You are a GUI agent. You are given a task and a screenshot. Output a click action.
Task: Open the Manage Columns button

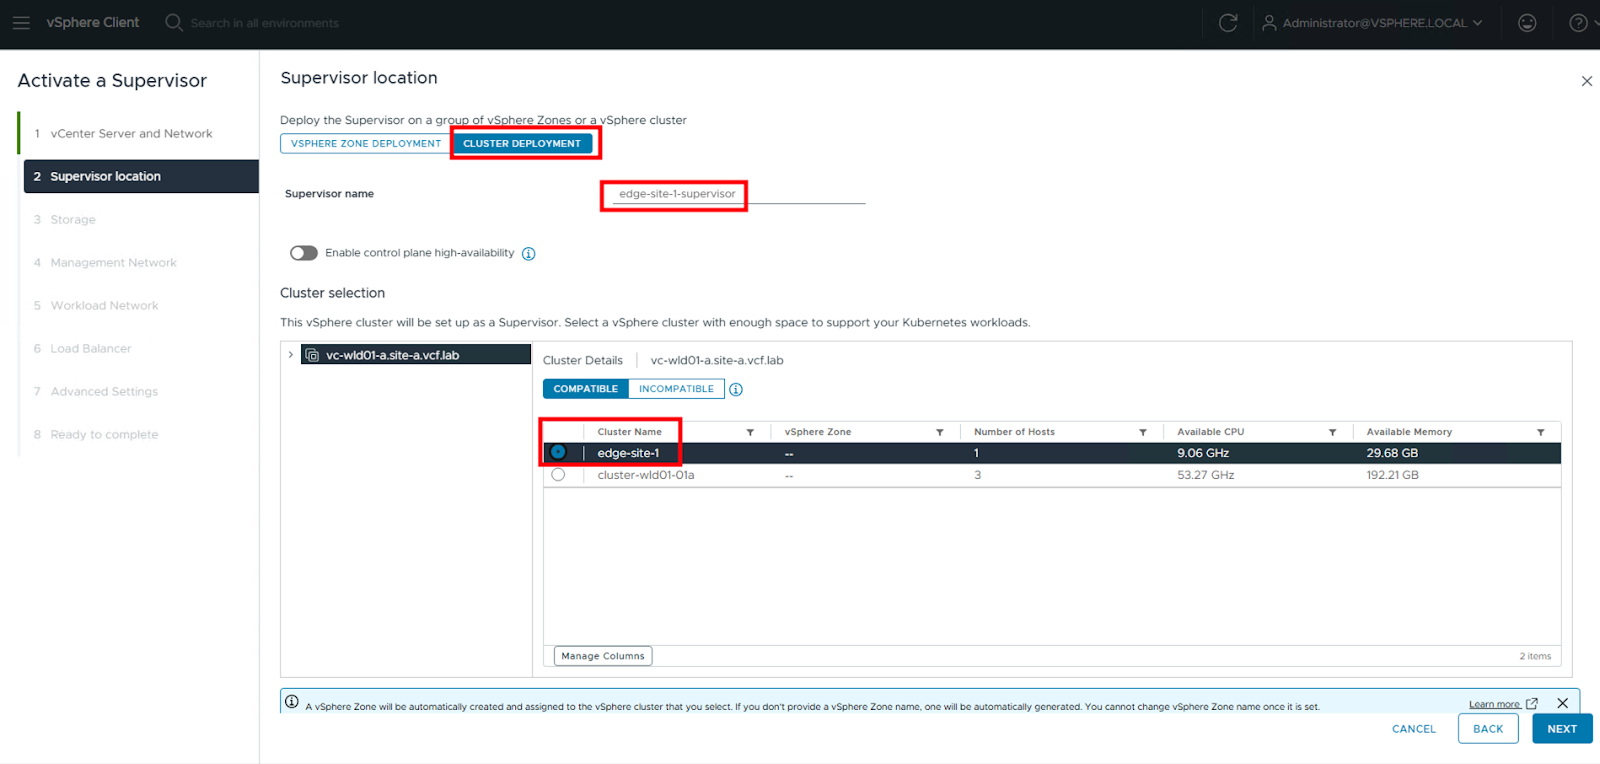(603, 656)
